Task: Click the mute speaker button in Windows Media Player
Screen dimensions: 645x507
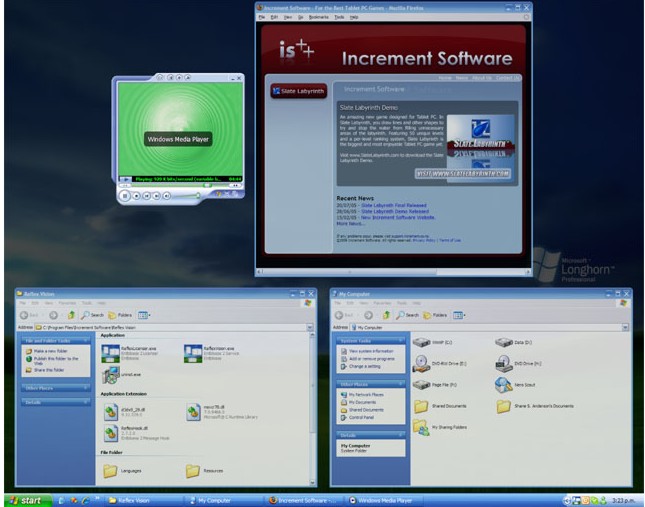Action: (x=167, y=196)
